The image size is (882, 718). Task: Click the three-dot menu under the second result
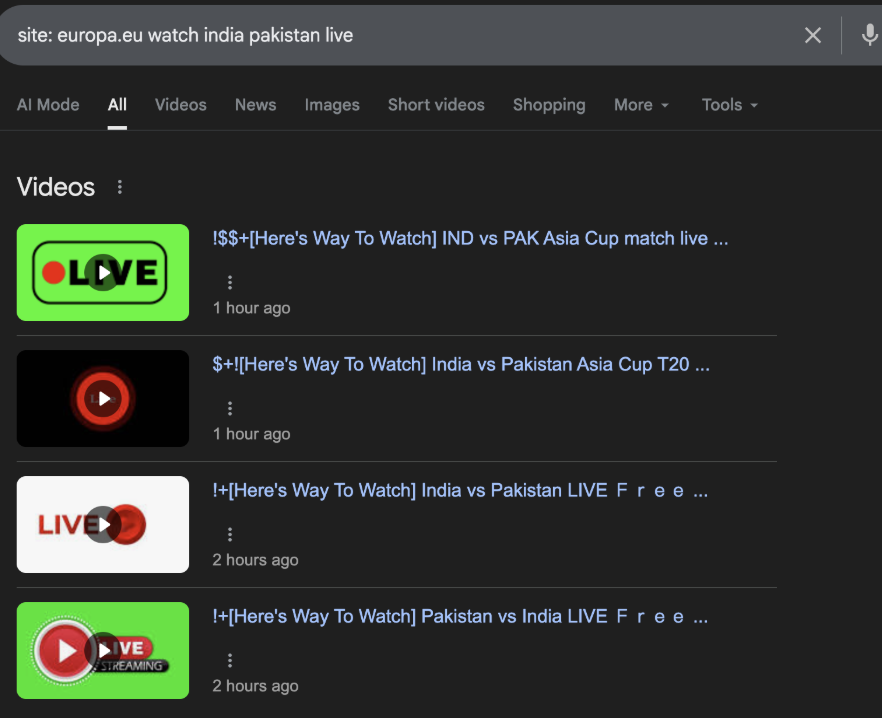(230, 408)
